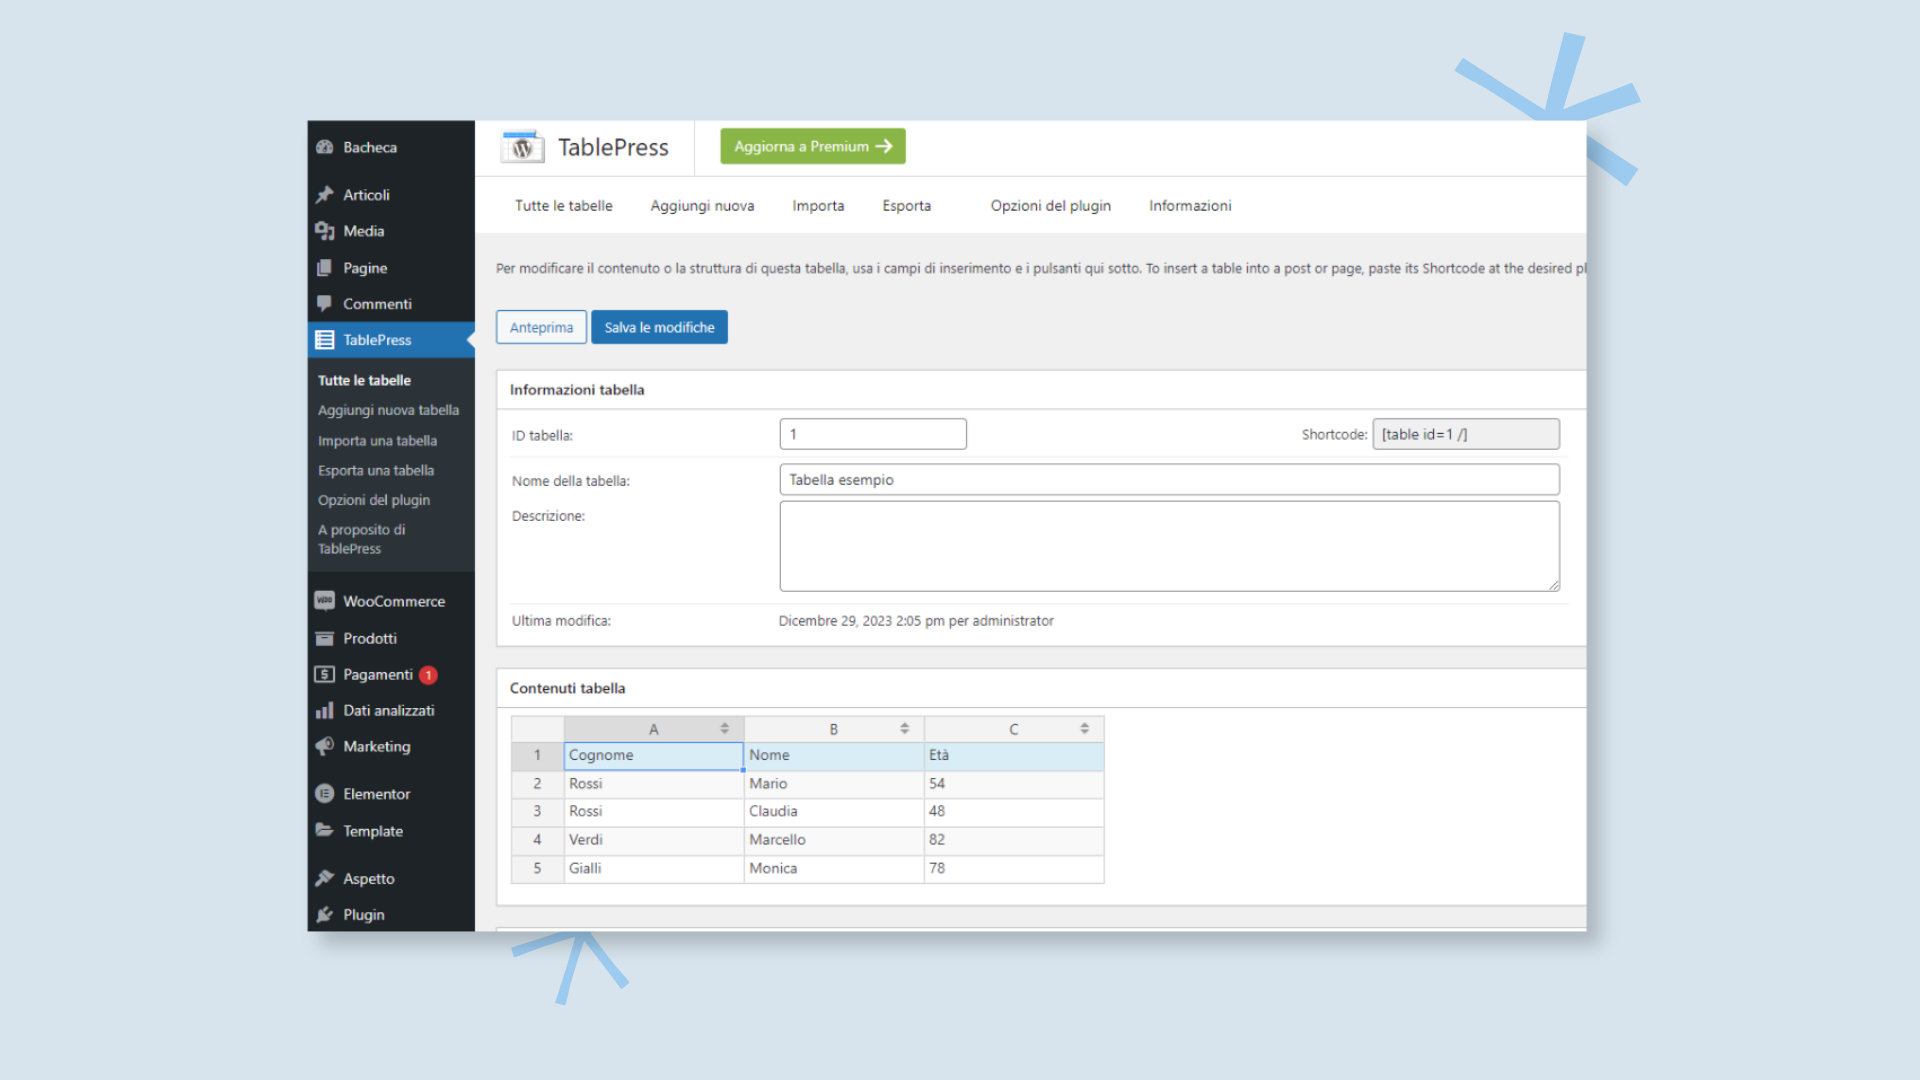The image size is (1920, 1080).
Task: Sort column B with the arrows icon
Action: tap(905, 729)
